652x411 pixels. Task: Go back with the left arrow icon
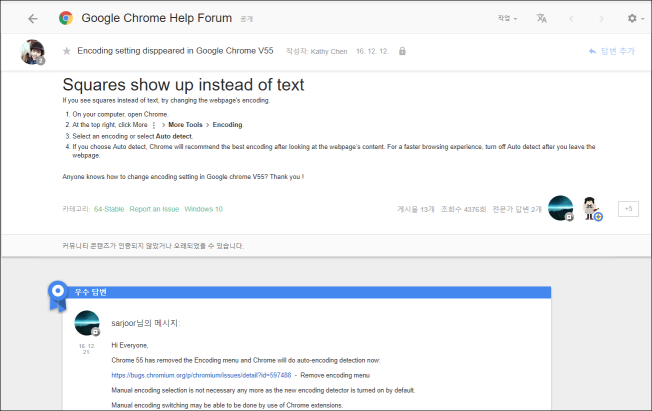click(x=33, y=18)
